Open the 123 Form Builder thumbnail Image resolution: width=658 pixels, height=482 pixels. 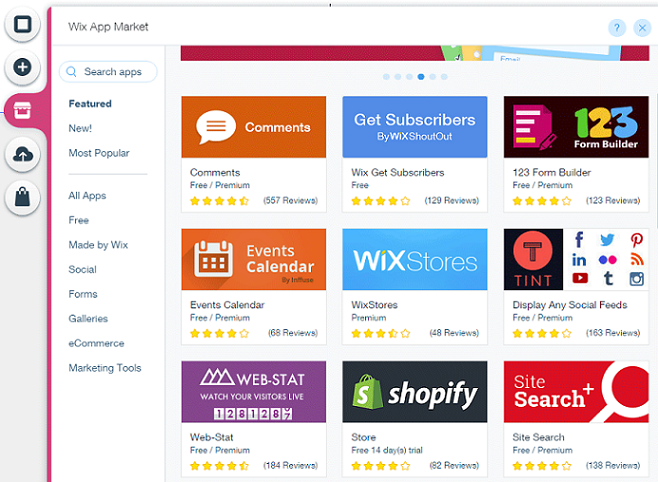pos(576,127)
